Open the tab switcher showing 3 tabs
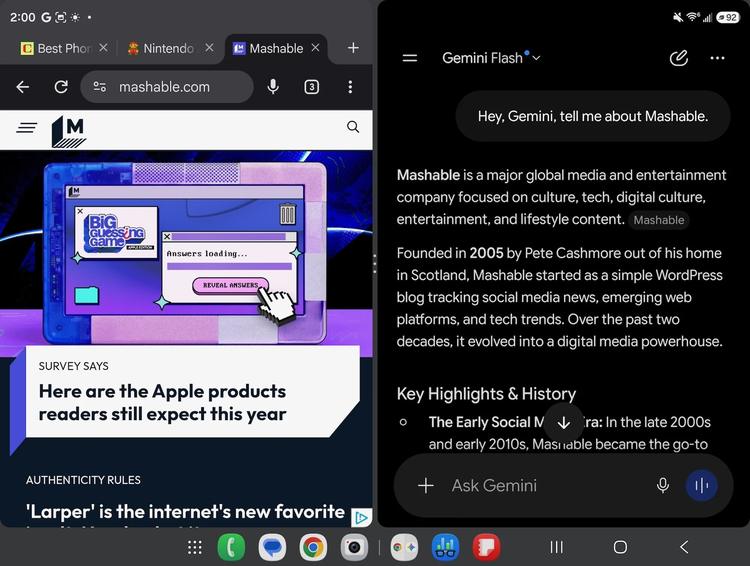Screen dimensions: 750x566 (x=311, y=87)
